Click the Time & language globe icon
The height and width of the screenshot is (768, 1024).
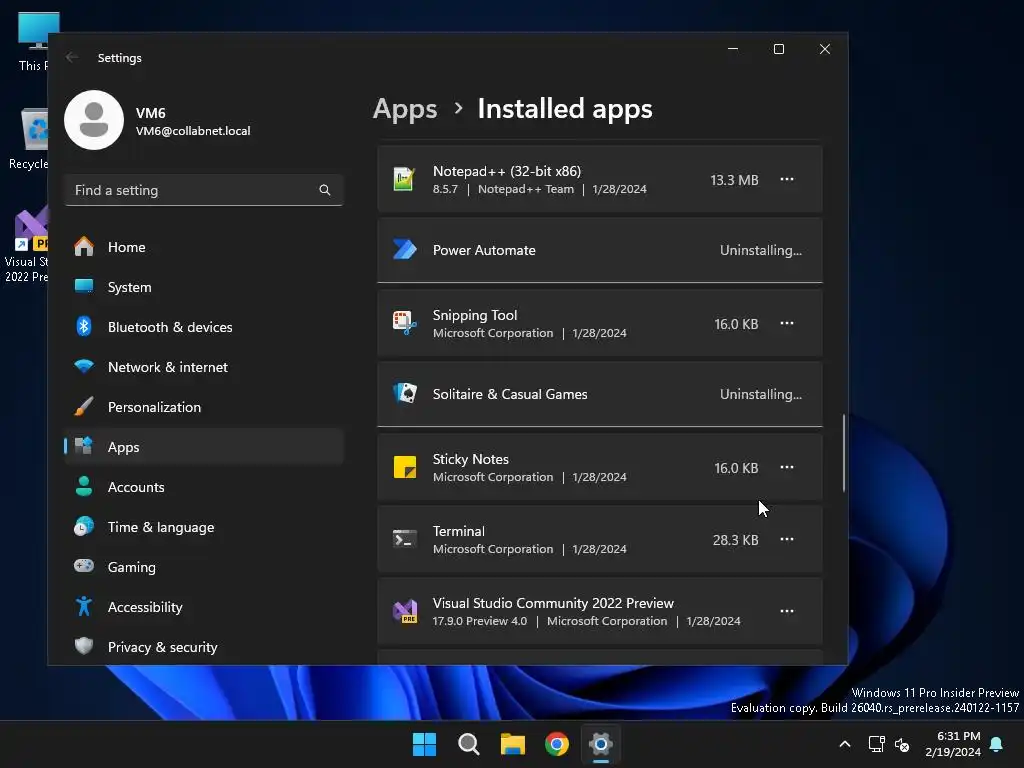pyautogui.click(x=84, y=526)
